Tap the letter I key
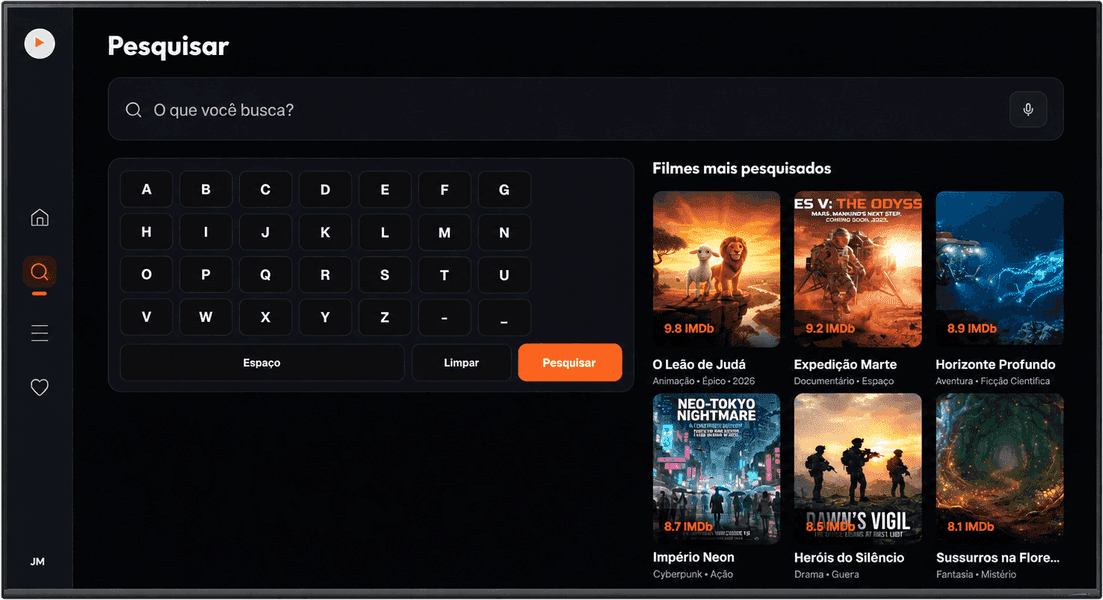This screenshot has height=600, width=1103. tap(205, 232)
